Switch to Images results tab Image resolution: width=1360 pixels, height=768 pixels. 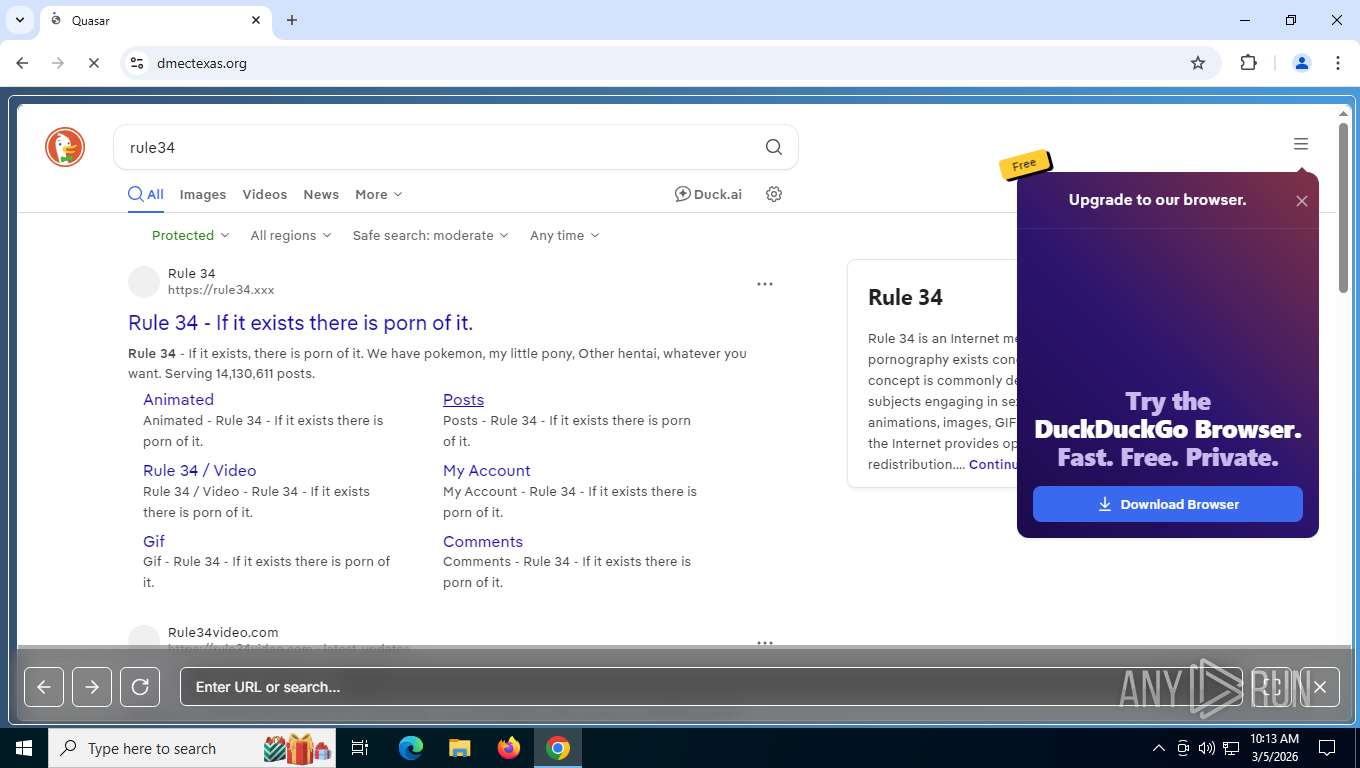203,194
